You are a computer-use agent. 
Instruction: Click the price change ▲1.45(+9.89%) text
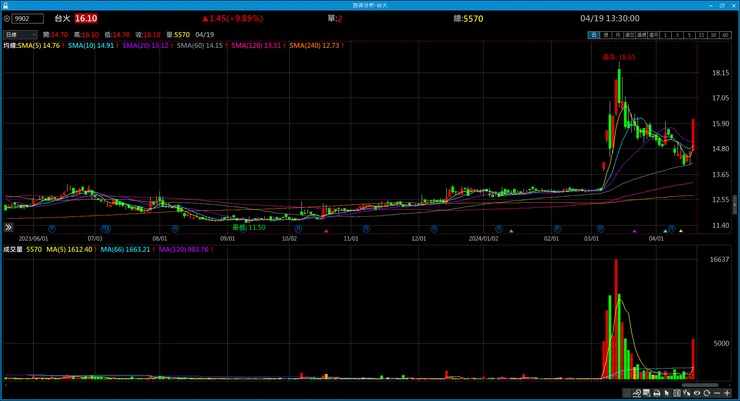[232, 18]
